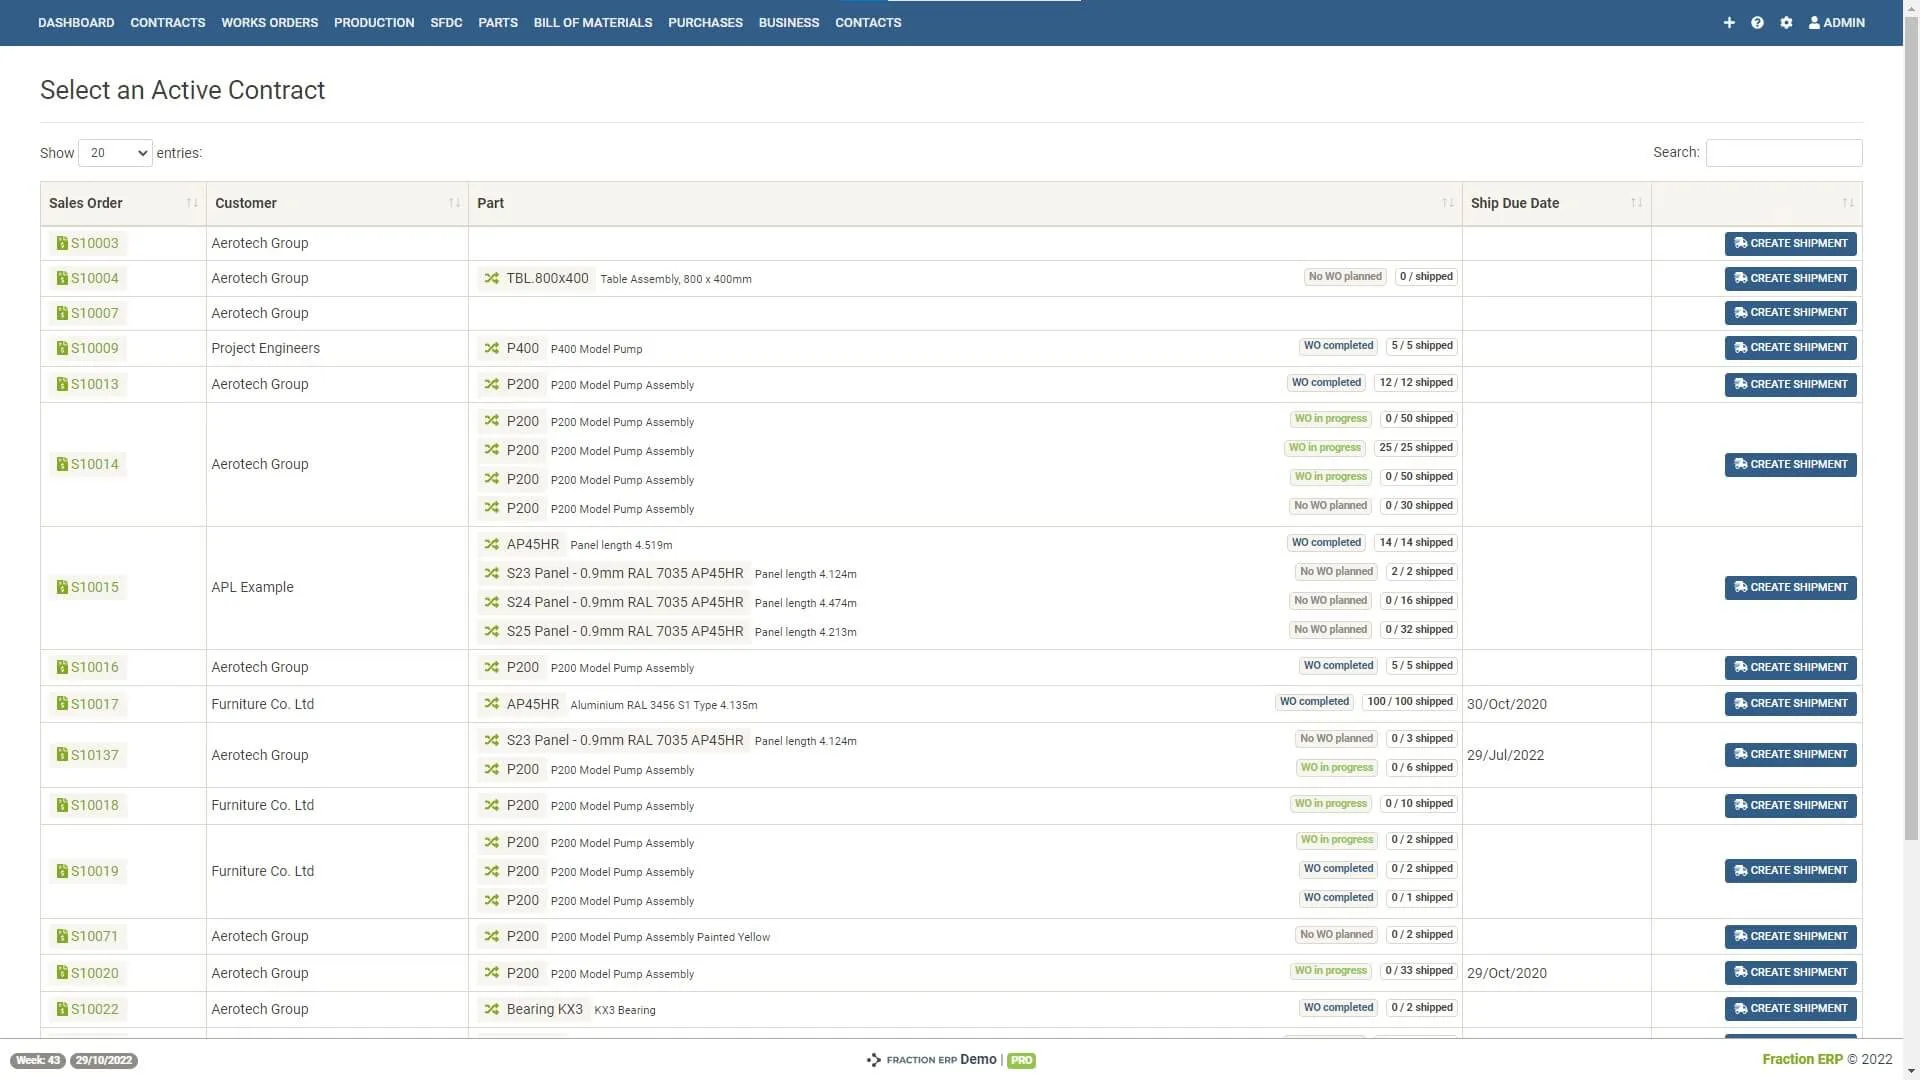Open the Show entries dropdown
This screenshot has height=1080, width=1920.
115,153
